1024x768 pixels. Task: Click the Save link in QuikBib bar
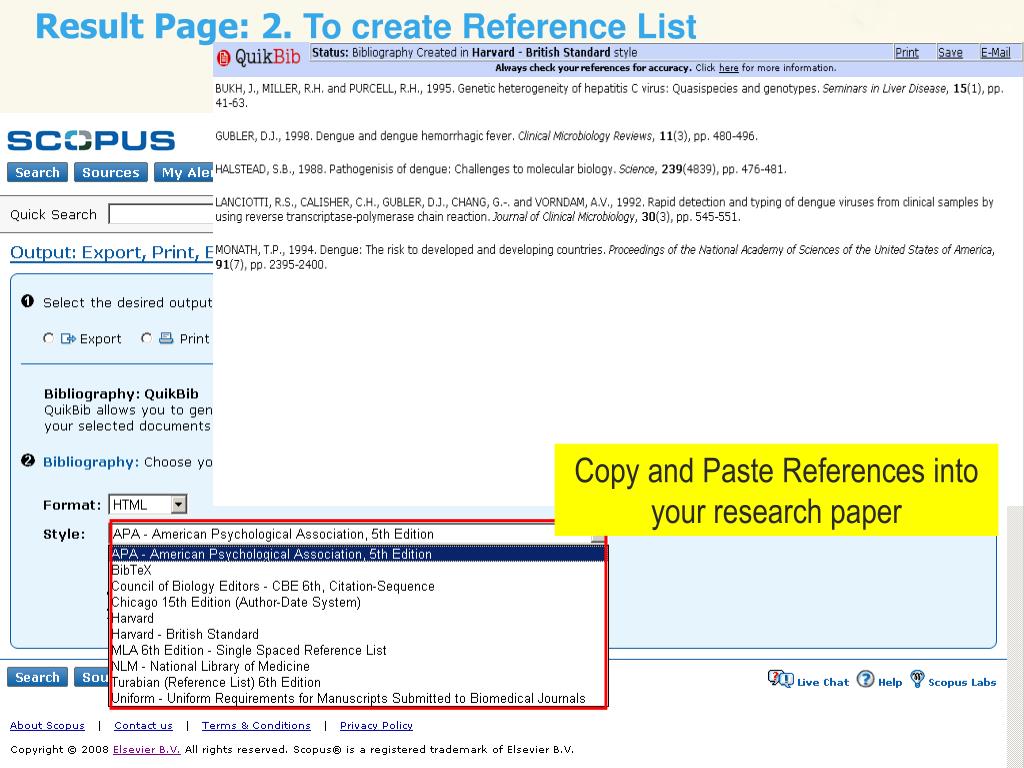coord(950,53)
